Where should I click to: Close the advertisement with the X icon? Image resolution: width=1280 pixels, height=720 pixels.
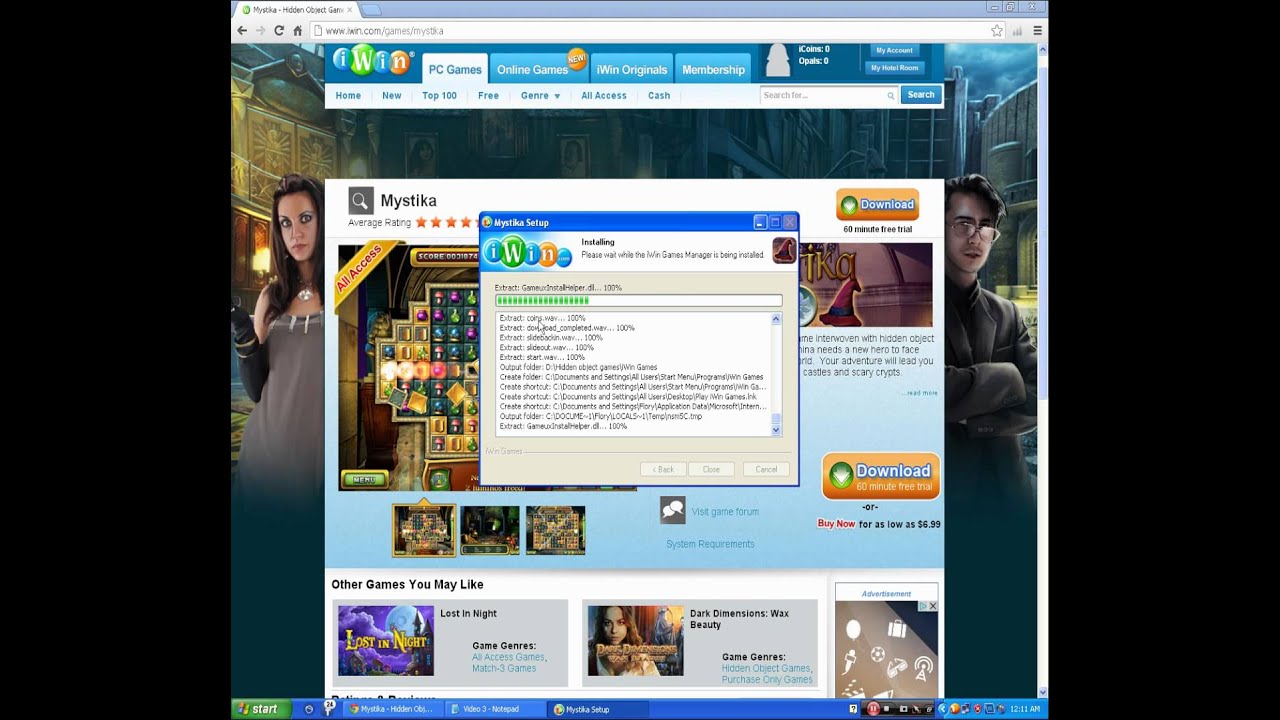(932, 606)
